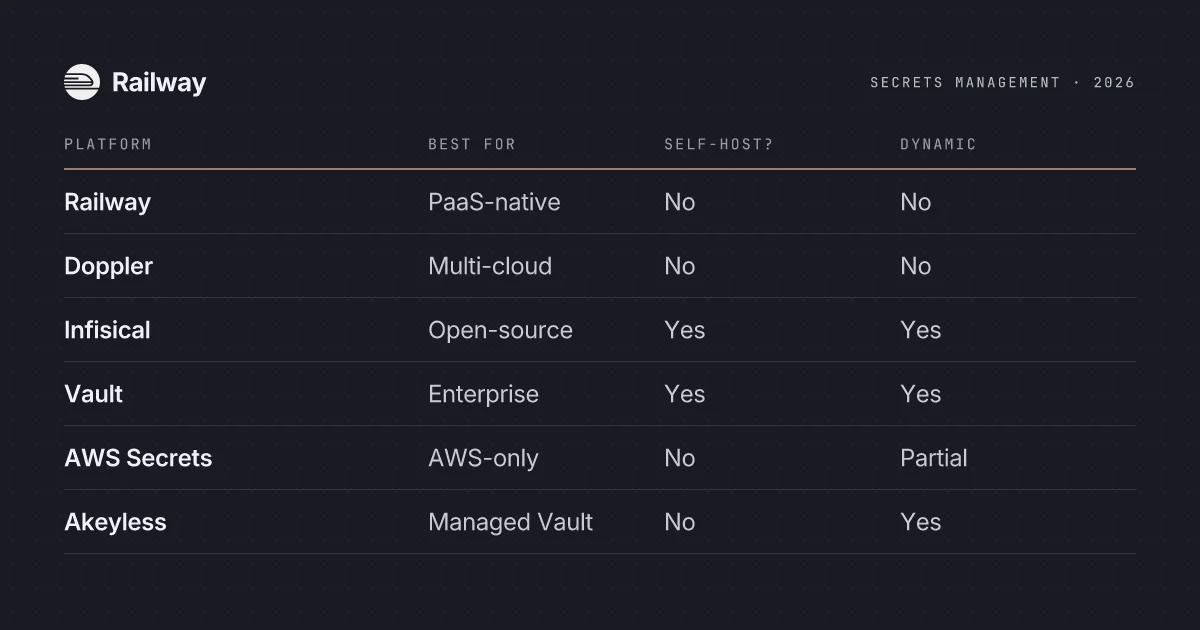This screenshot has width=1200, height=630.
Task: Click the 'Multi-cloud' cell
Action: tap(490, 266)
